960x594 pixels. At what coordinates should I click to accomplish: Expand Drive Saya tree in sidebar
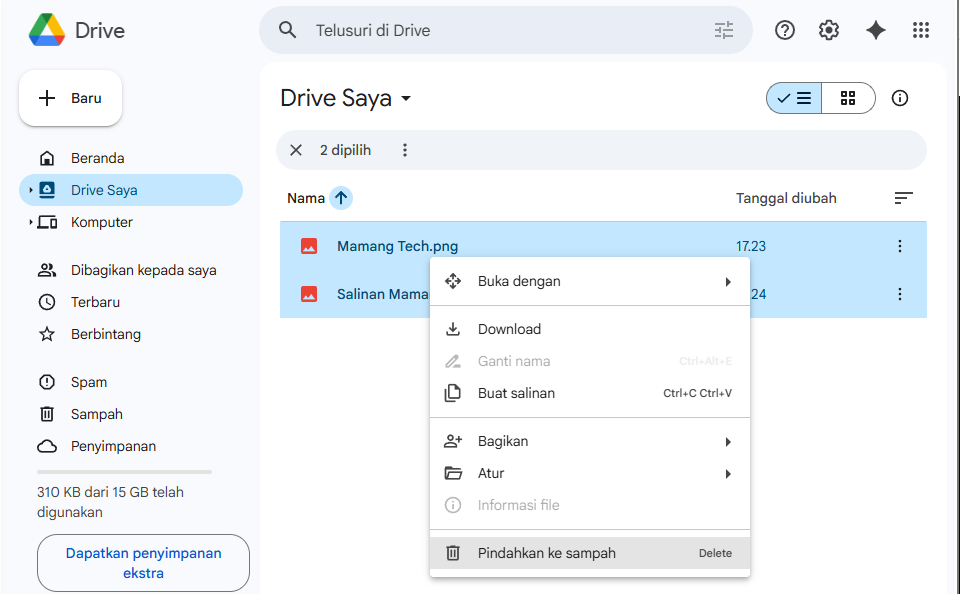[30, 190]
